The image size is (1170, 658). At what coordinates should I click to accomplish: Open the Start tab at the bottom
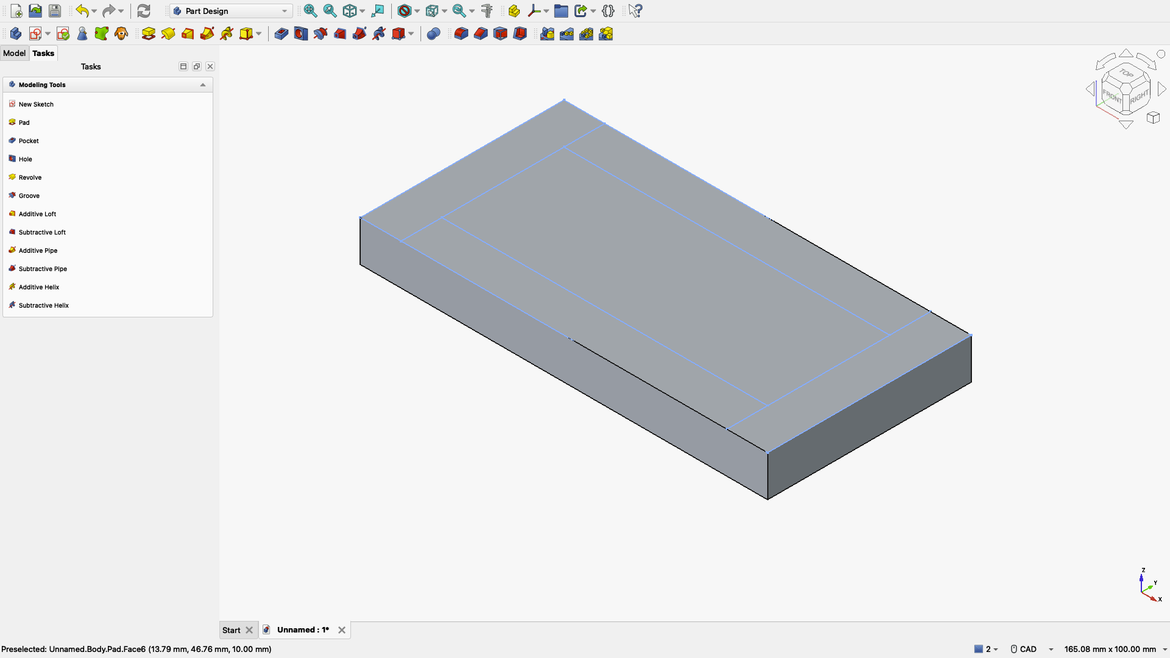coord(231,629)
